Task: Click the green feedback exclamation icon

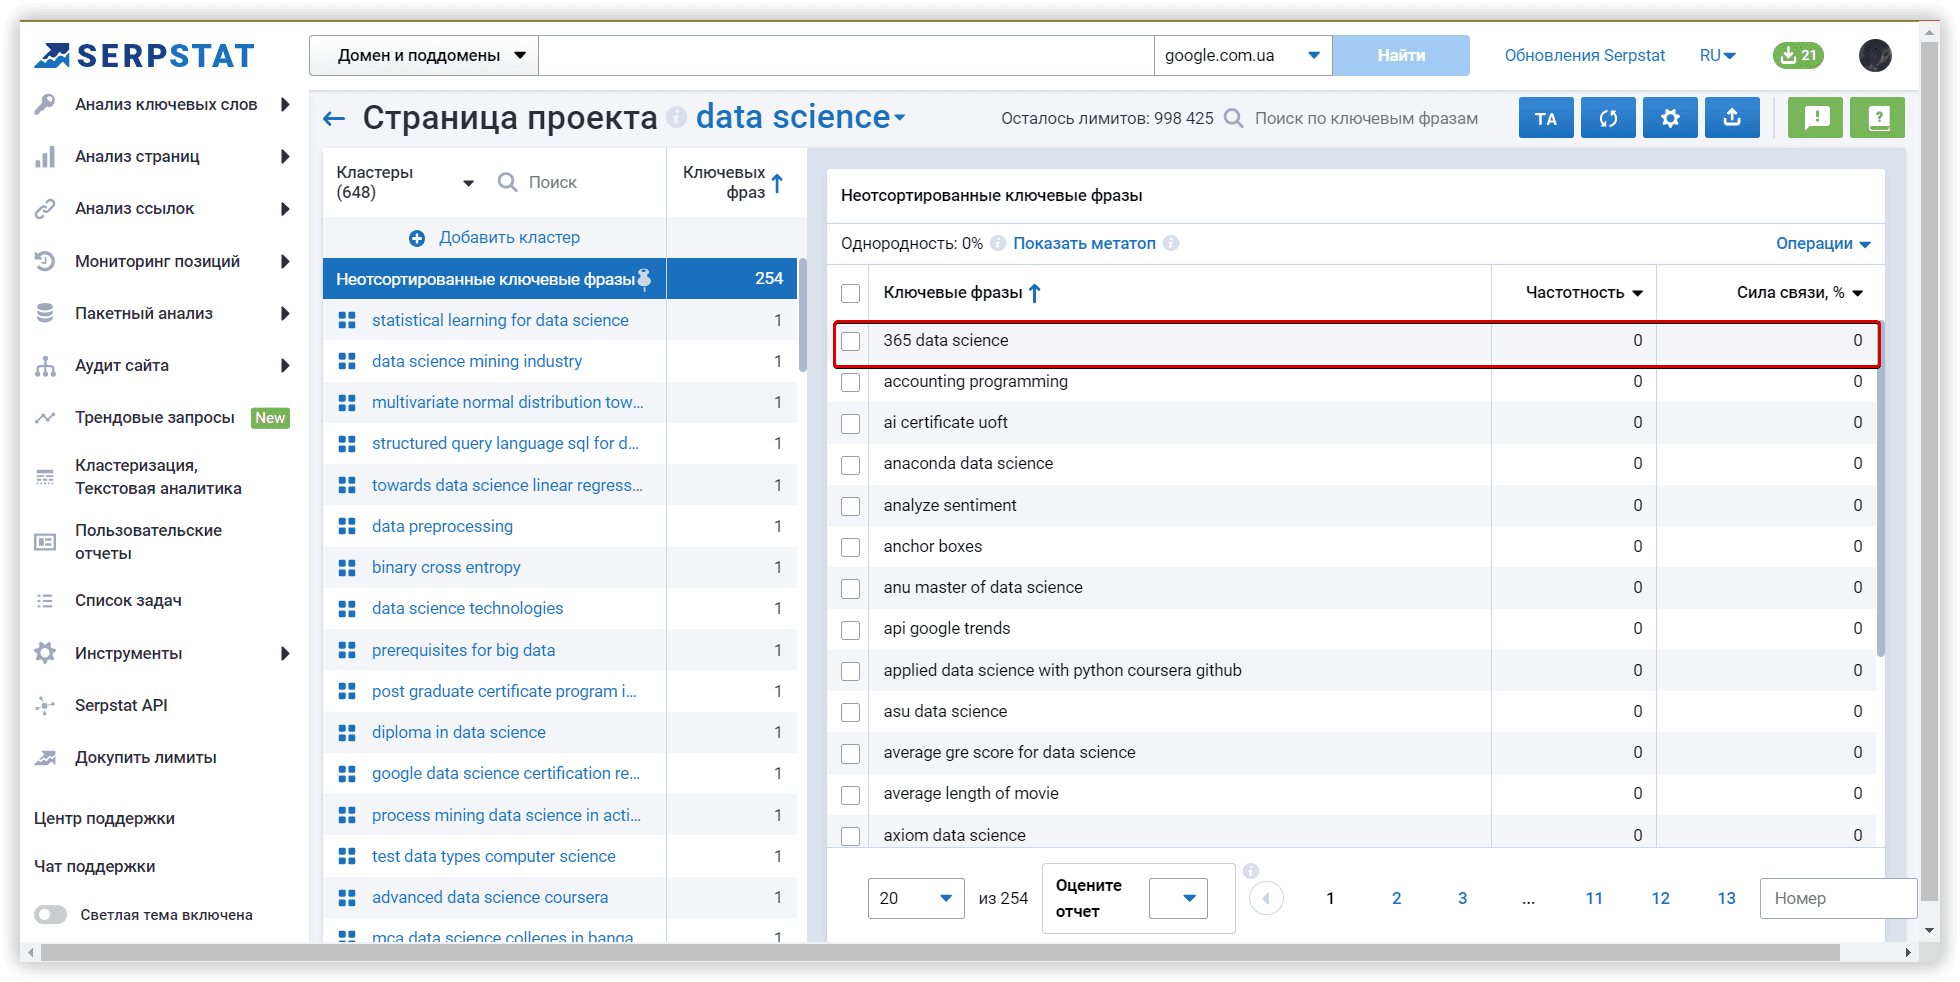Action: (1815, 118)
